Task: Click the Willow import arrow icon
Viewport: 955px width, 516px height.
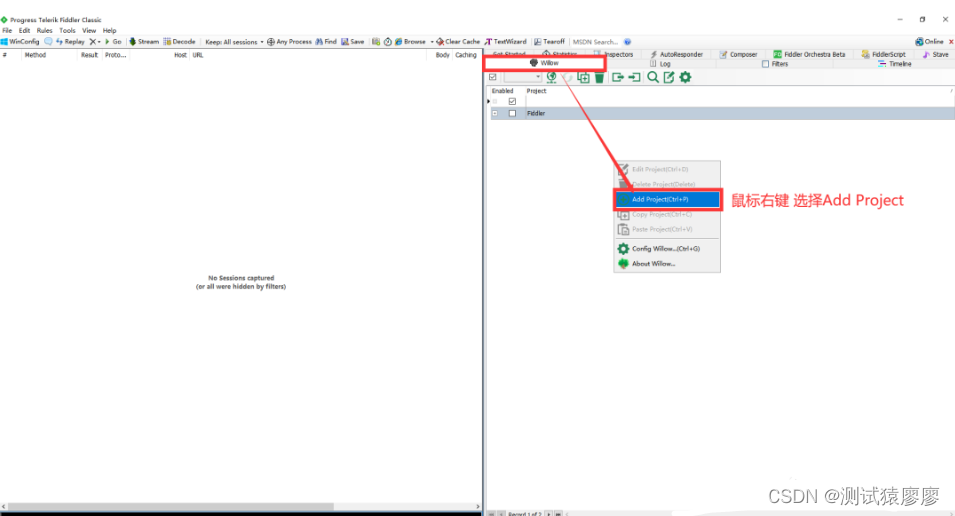Action: pos(634,77)
